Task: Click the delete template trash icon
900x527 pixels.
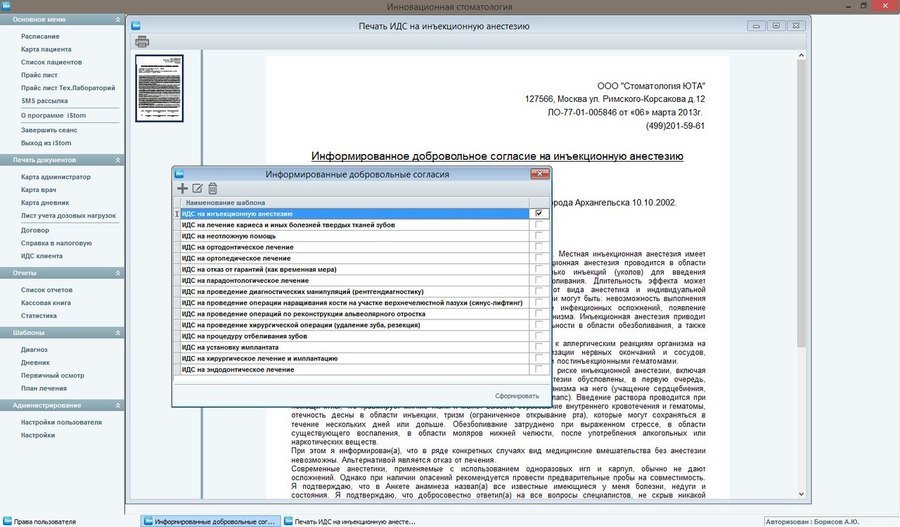Action: [x=212, y=188]
